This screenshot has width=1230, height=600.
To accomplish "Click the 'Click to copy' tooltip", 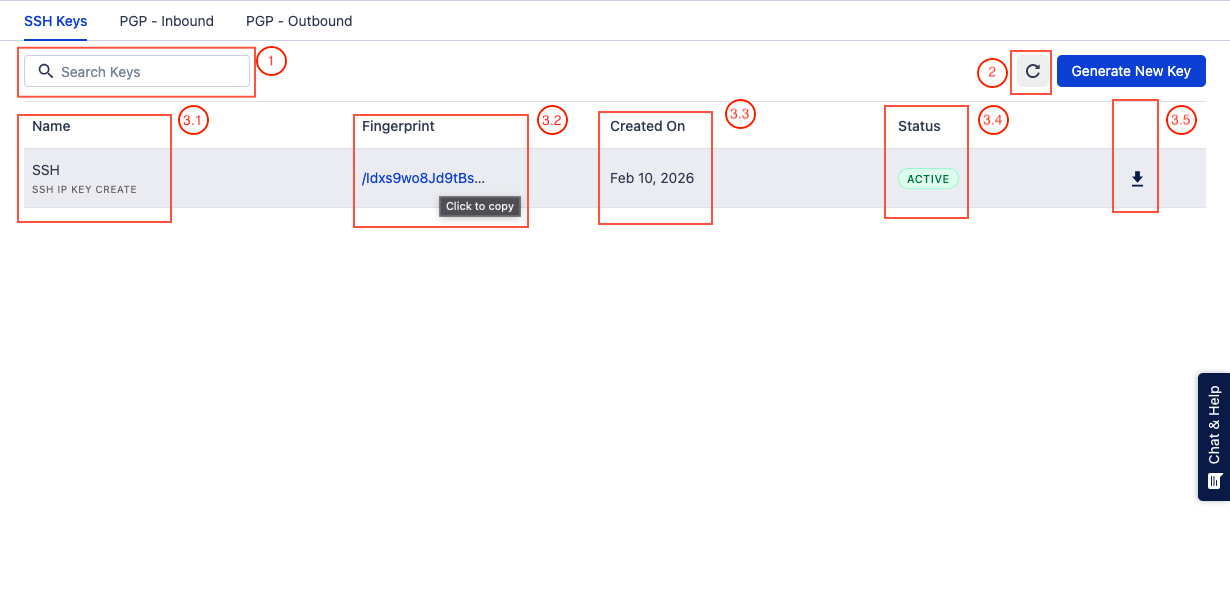I will pyautogui.click(x=480, y=206).
